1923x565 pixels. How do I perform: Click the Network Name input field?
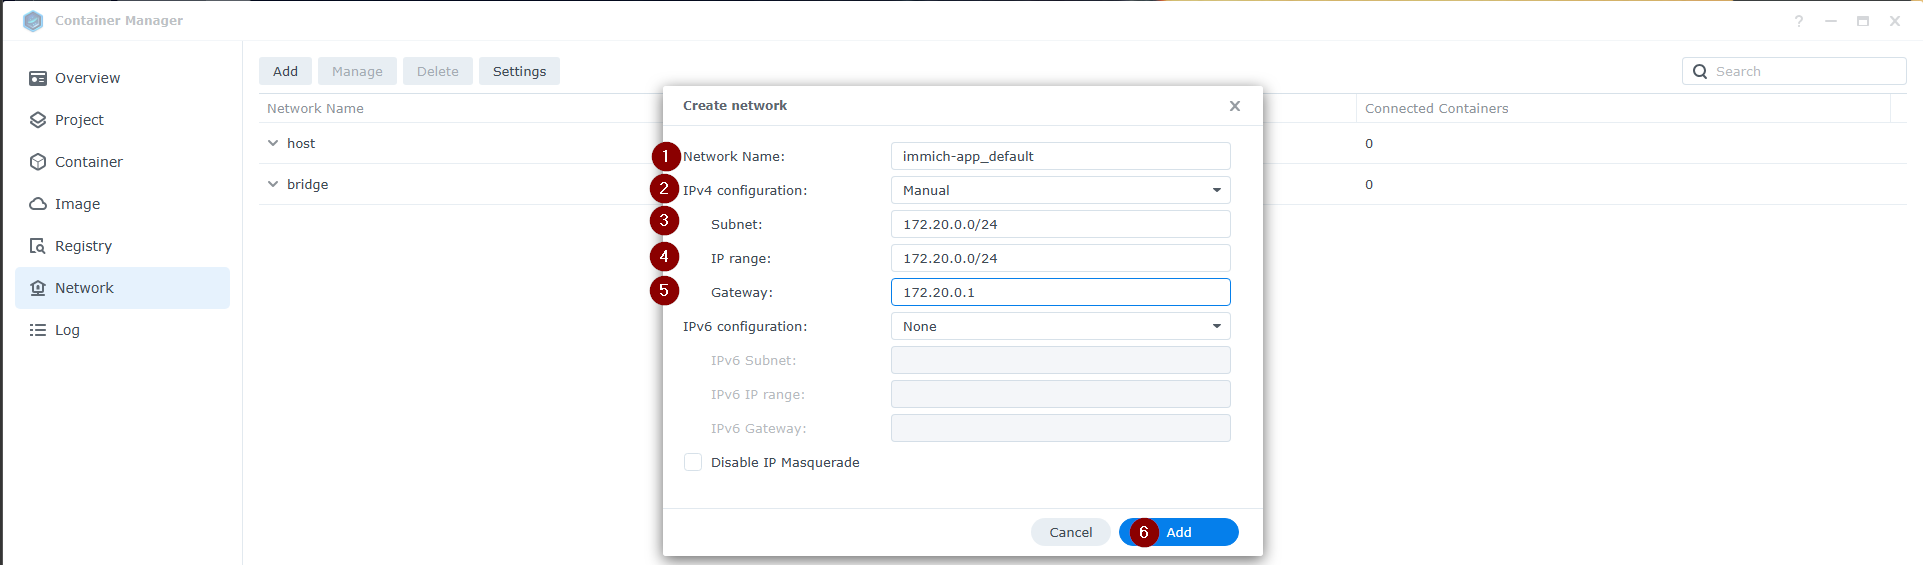click(1060, 156)
